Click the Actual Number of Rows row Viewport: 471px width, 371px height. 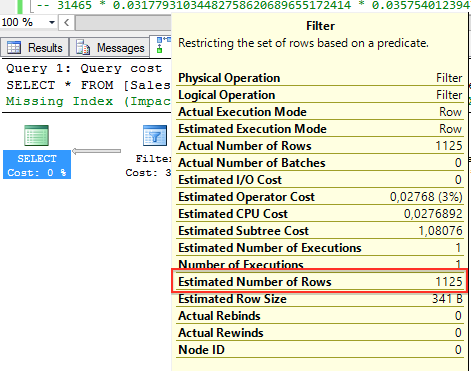point(320,146)
